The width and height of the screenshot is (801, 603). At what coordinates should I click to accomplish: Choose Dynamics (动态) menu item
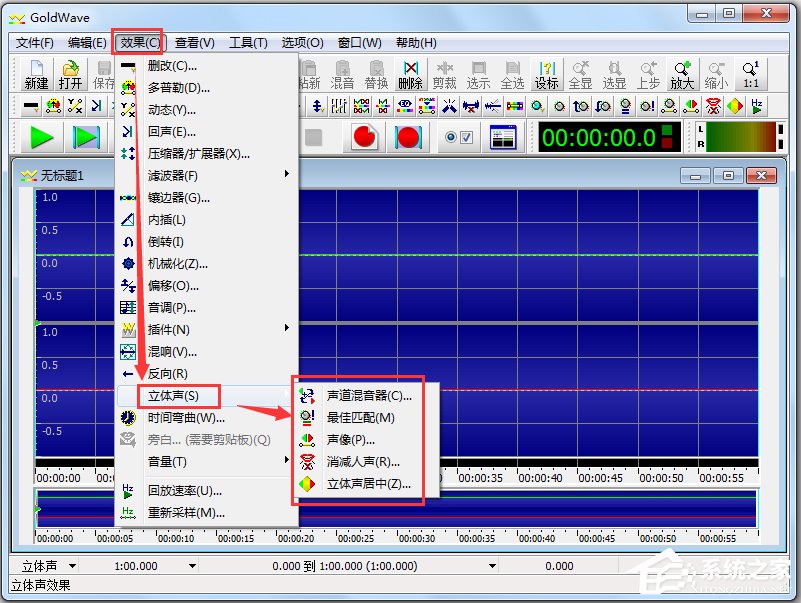(x=206, y=109)
